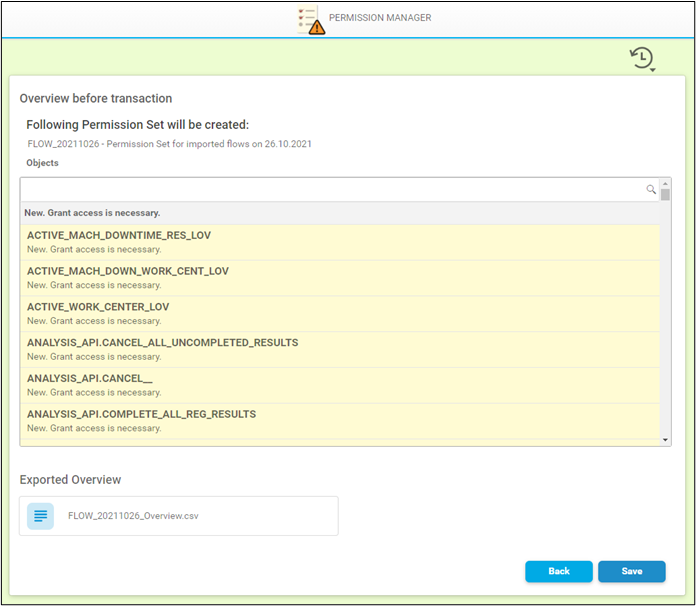Open the history clock icon
Viewport: 696px width, 606px height.
coord(641,58)
